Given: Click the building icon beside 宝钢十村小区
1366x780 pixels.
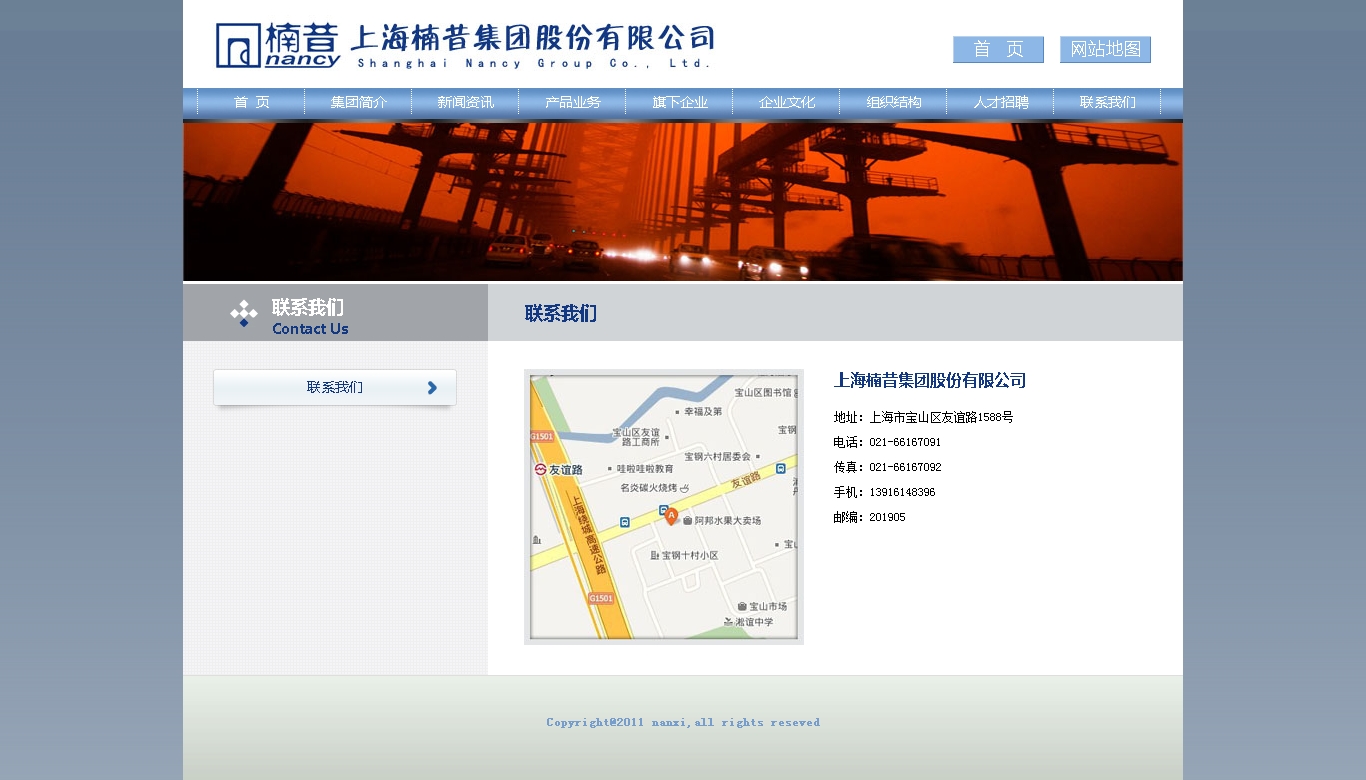Looking at the screenshot, I should [x=655, y=555].
